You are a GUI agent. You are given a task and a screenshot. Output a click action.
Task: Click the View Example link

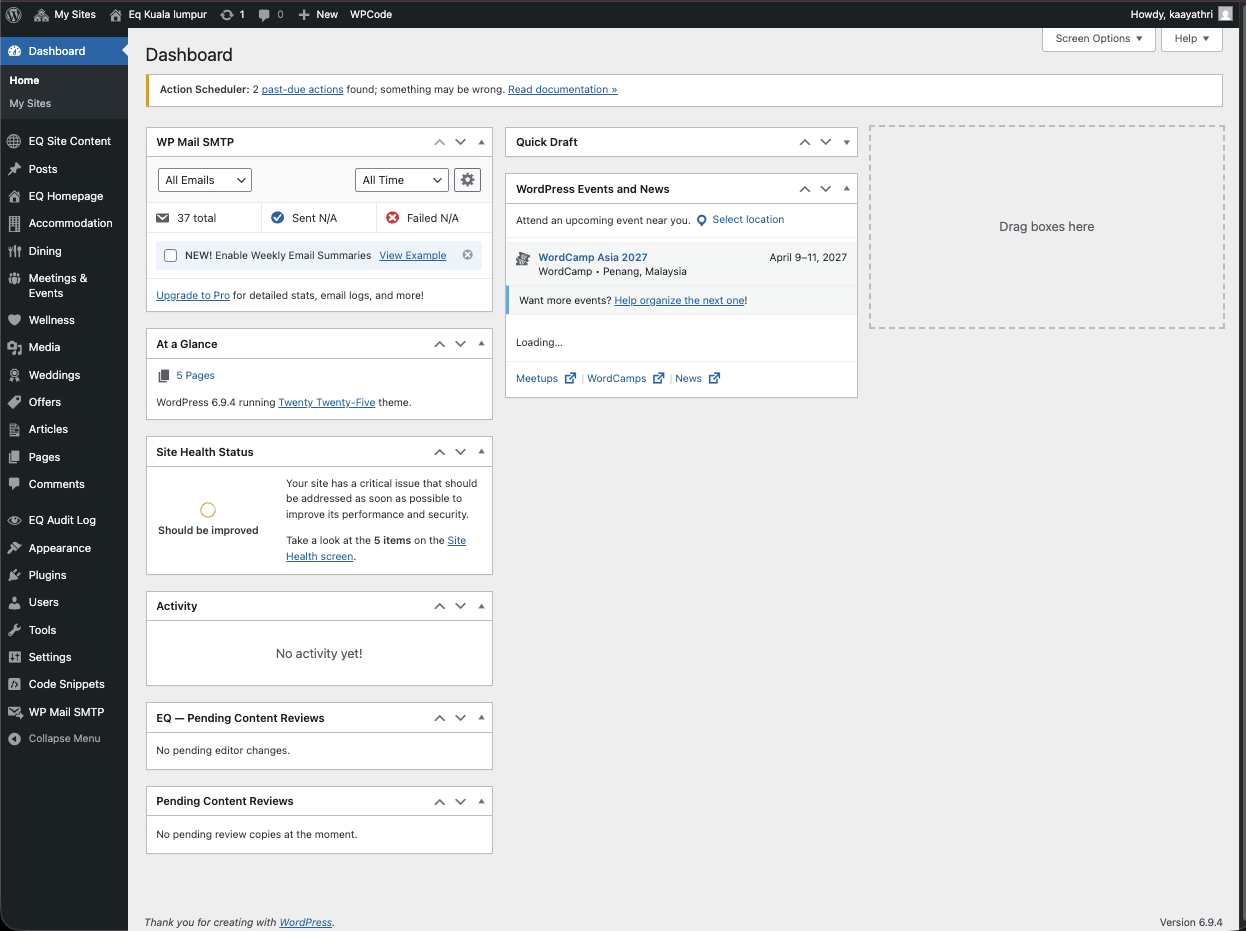(x=413, y=255)
